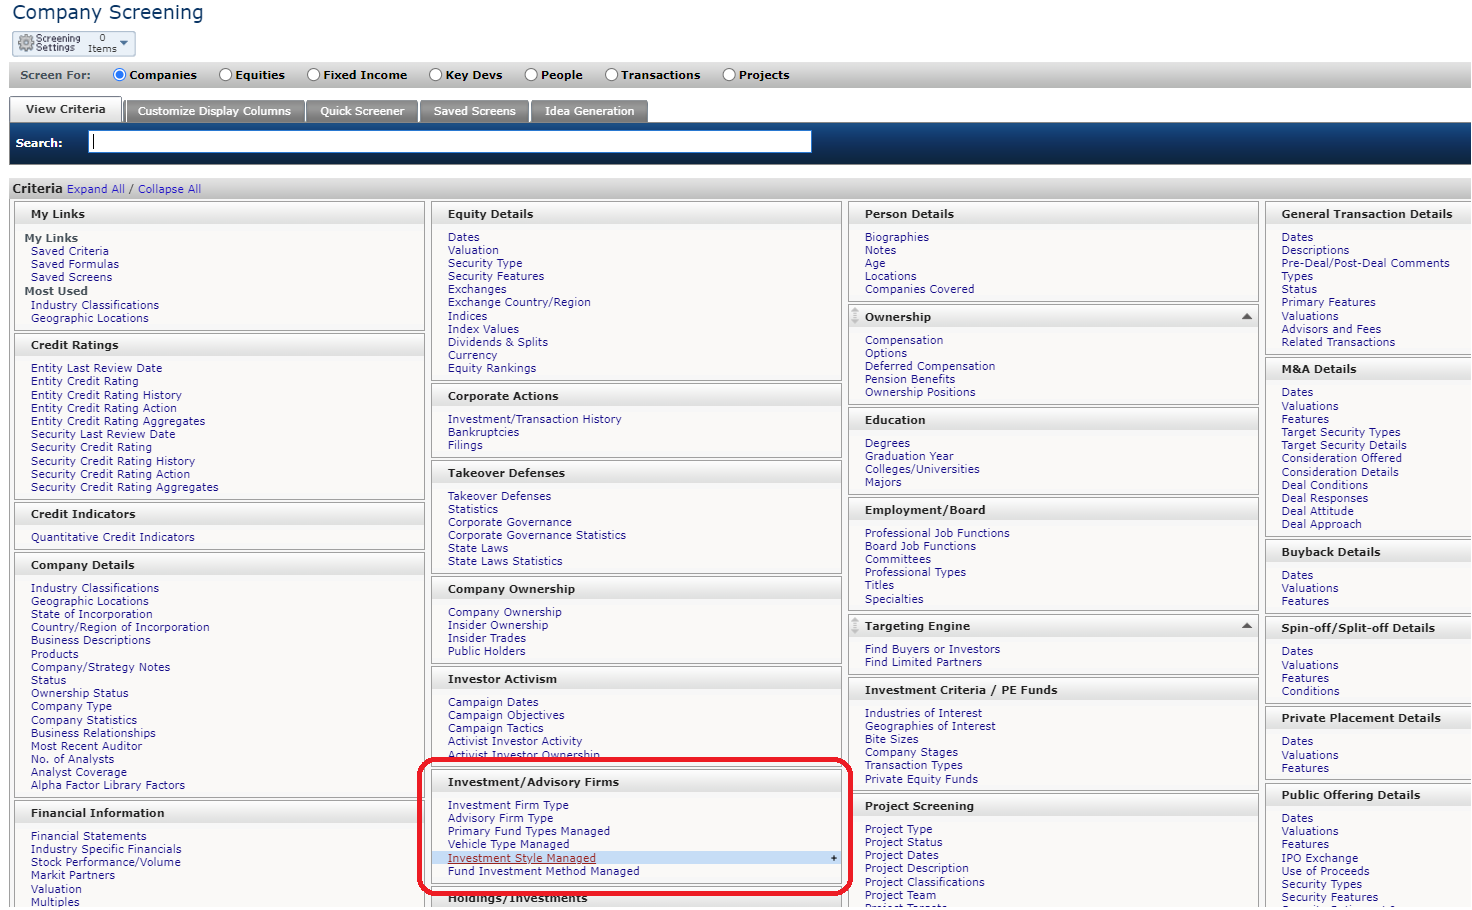Open the Saved Screens tab
The width and height of the screenshot is (1472, 910).
(474, 111)
